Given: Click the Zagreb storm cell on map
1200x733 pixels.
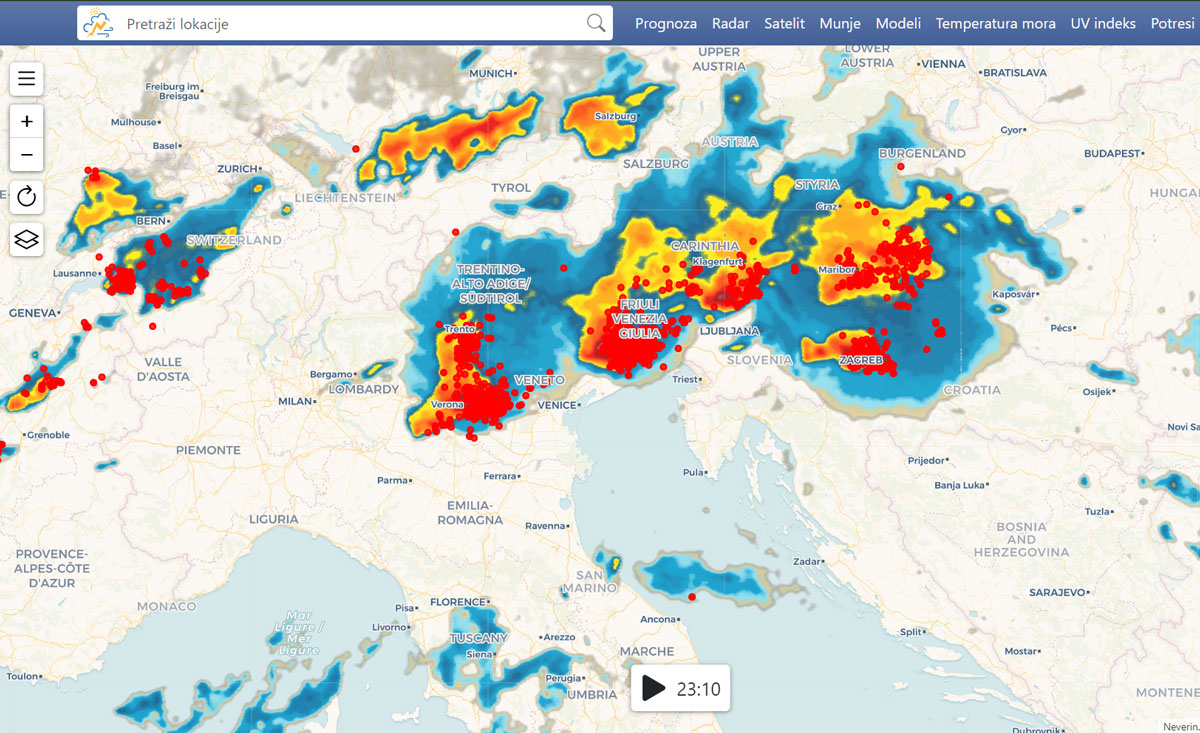Looking at the screenshot, I should click(858, 354).
